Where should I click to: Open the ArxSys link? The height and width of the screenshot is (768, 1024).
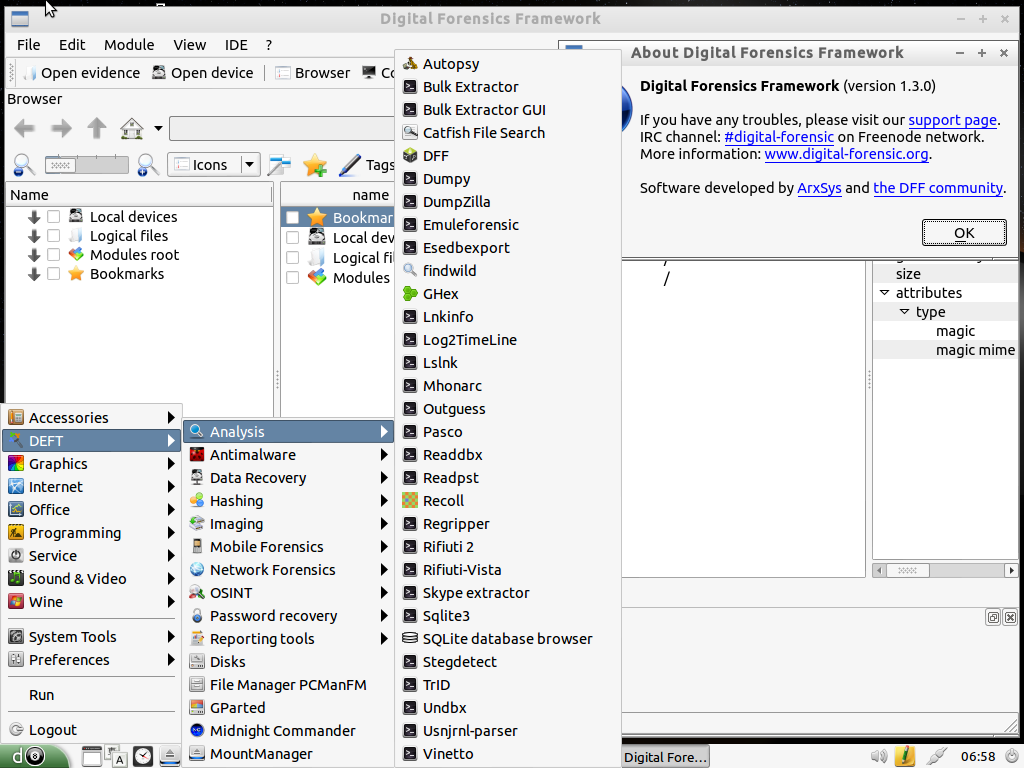point(819,188)
